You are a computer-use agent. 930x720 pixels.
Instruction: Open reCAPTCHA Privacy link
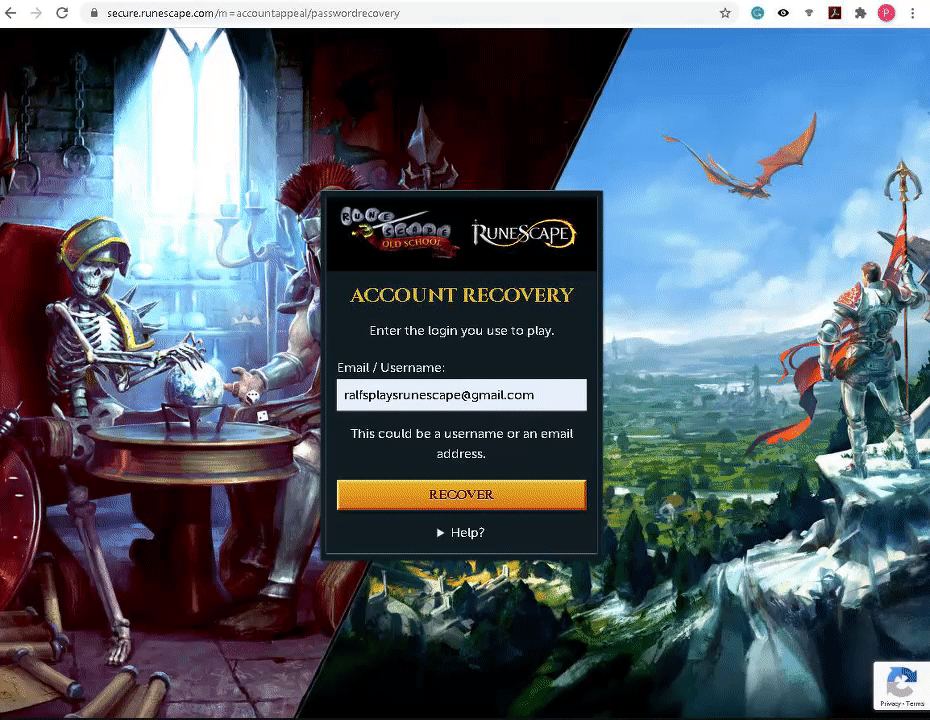pos(890,703)
